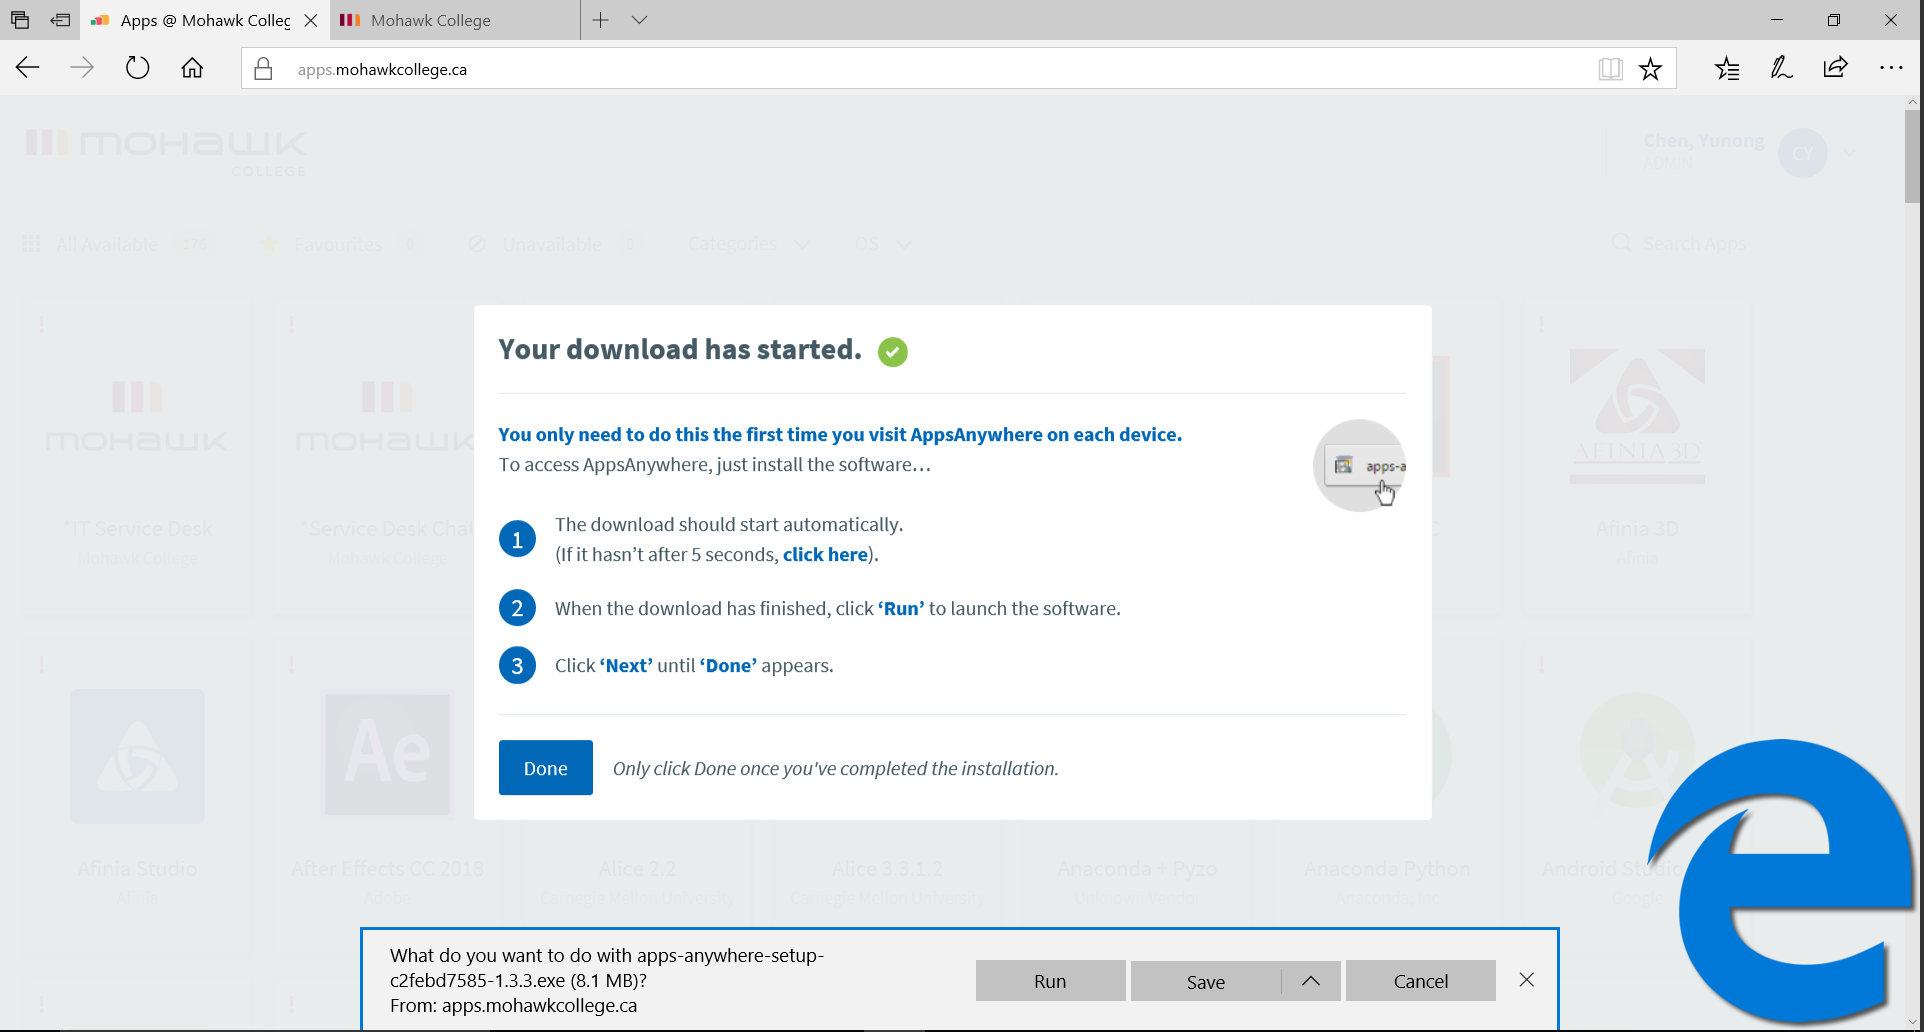Follow the 'click here' download link
The width and height of the screenshot is (1924, 1032).
coord(825,555)
